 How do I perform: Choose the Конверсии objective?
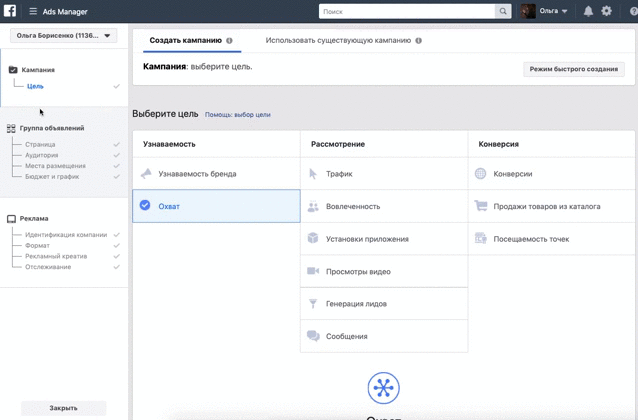(552, 174)
